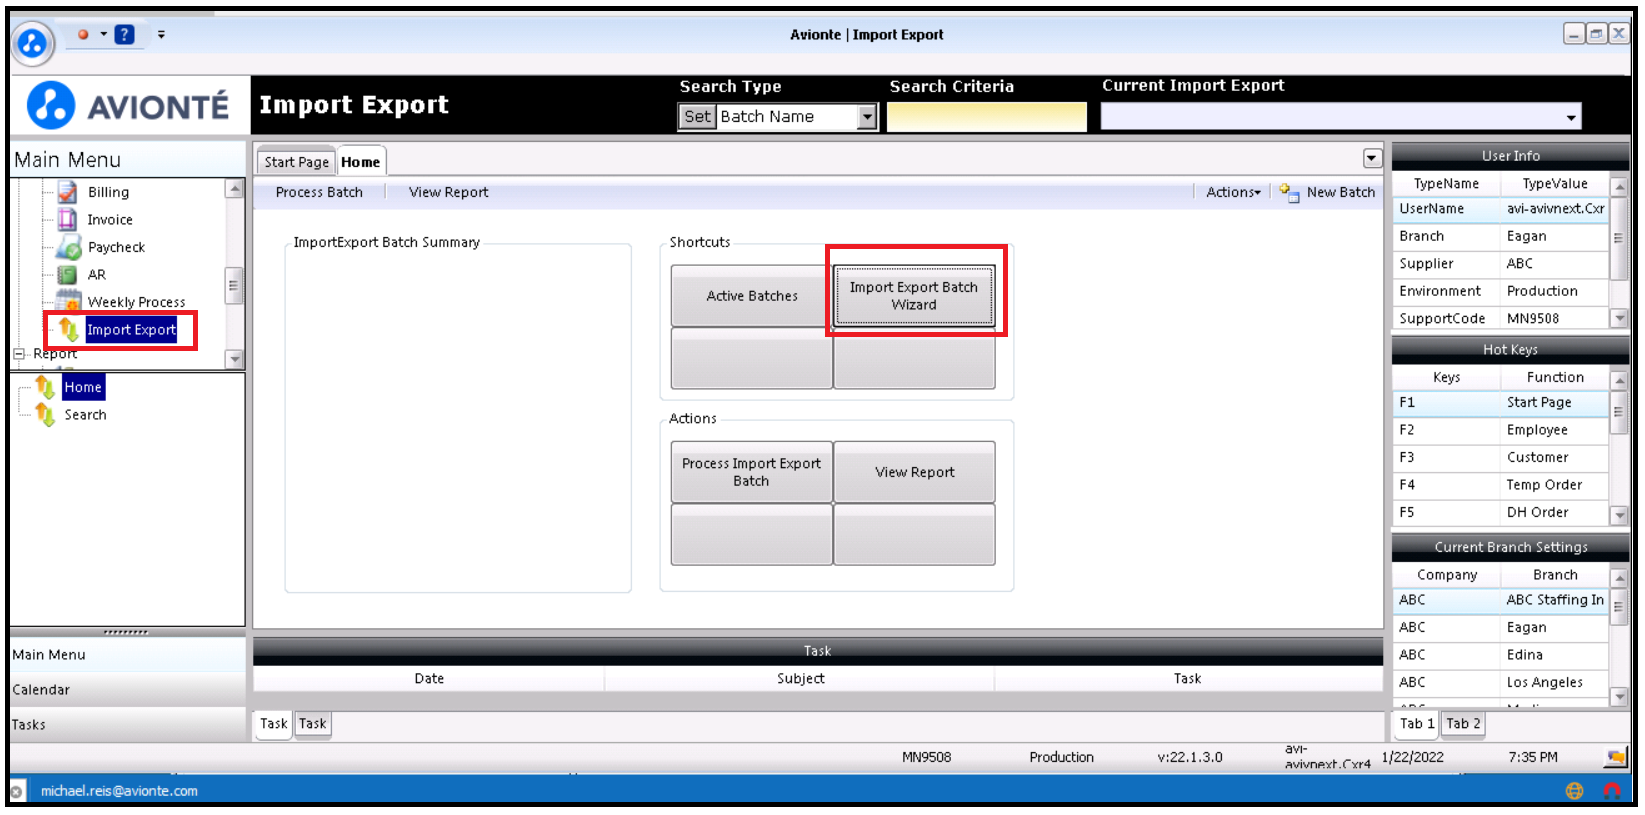The height and width of the screenshot is (815, 1645).
Task: Select the Paycheck icon in Main Menu
Action: click(67, 247)
